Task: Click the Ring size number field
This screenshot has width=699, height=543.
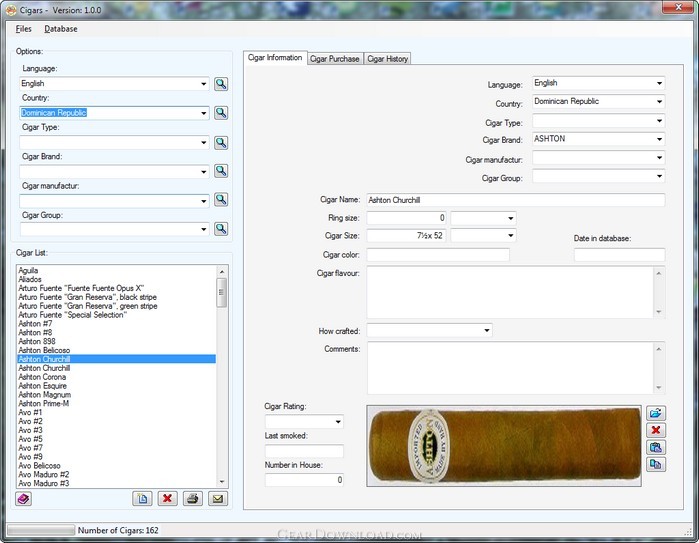Action: click(x=407, y=218)
